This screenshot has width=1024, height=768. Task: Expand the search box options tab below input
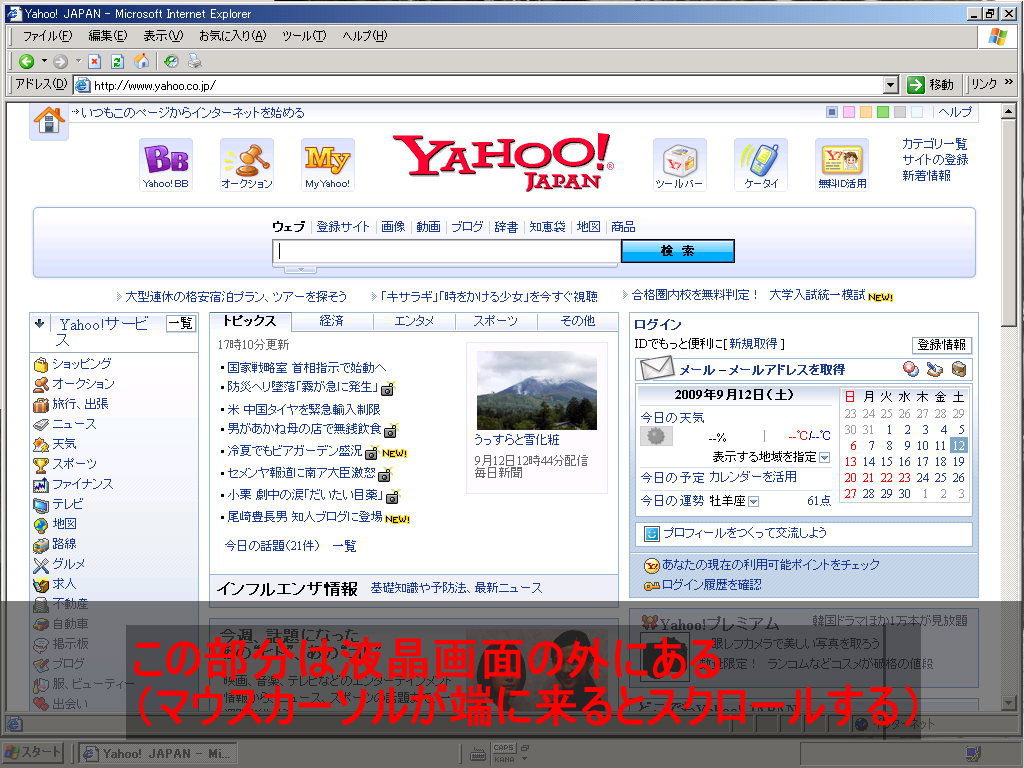[x=300, y=269]
